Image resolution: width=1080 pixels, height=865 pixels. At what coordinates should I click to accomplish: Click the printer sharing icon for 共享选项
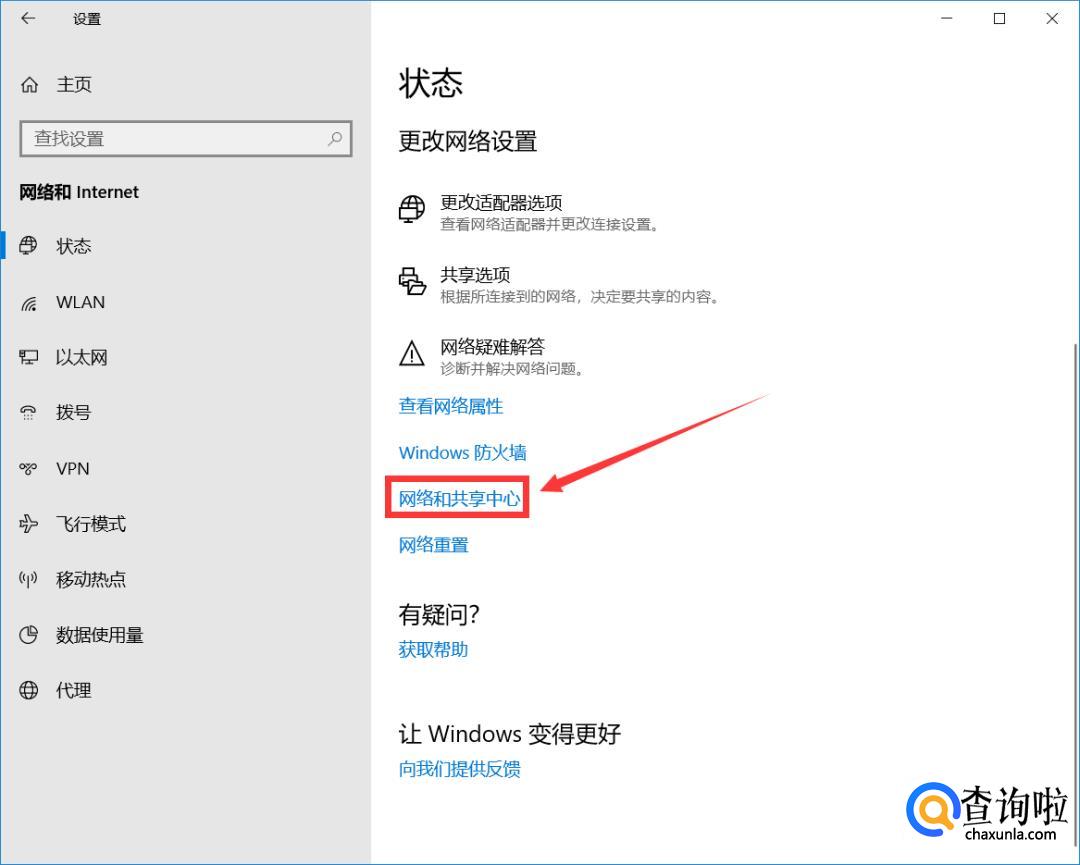412,281
